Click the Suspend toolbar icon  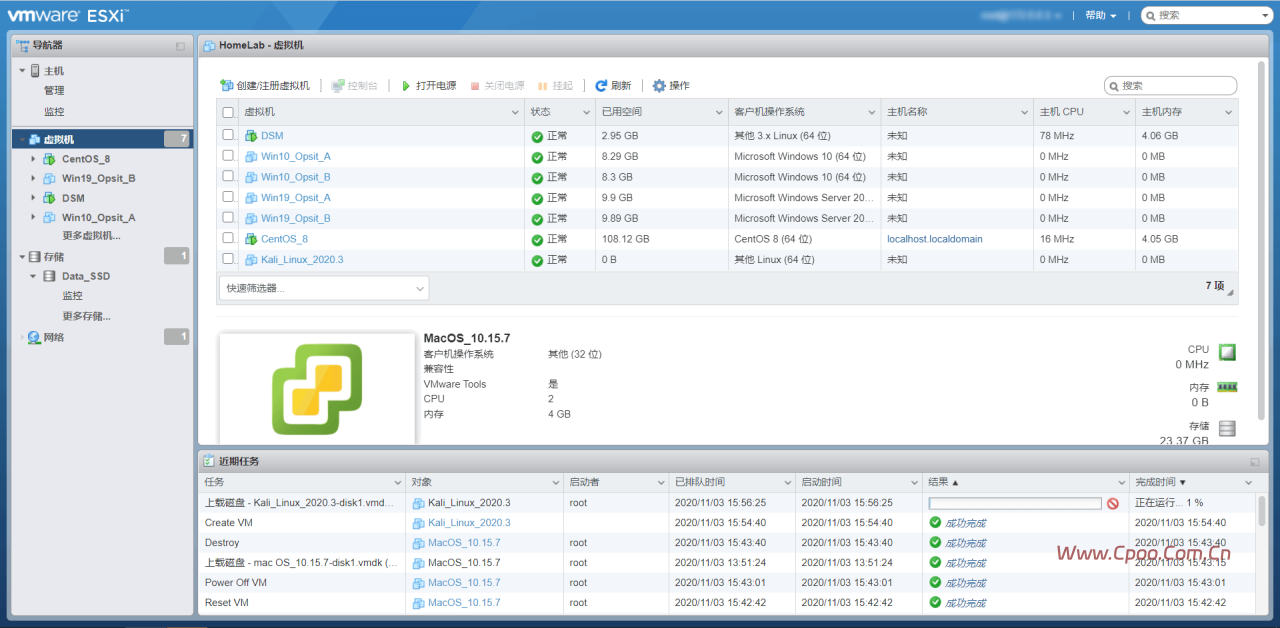pyautogui.click(x=543, y=86)
